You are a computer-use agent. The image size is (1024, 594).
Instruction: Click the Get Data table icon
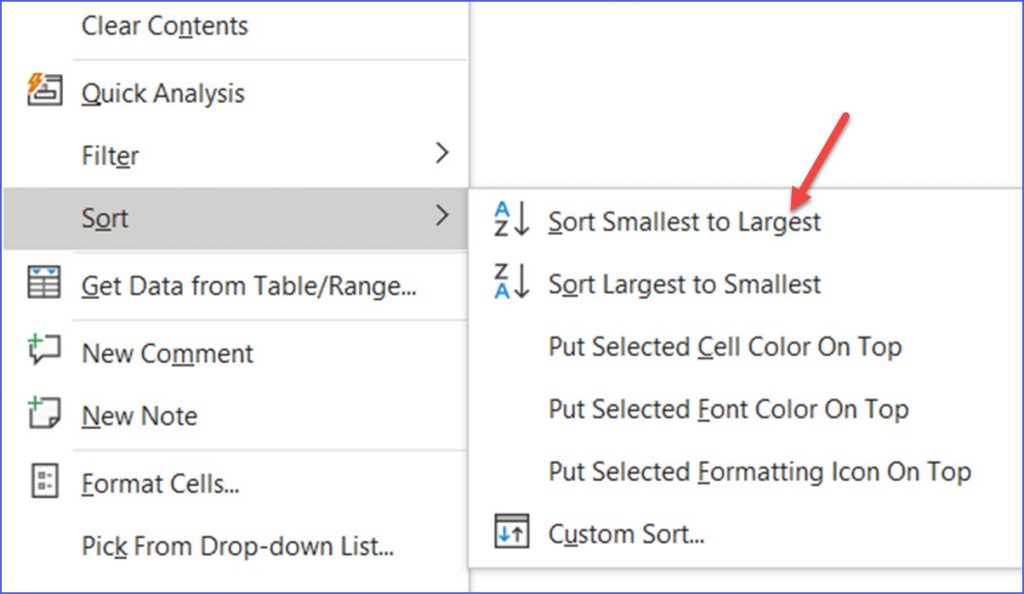click(x=45, y=285)
